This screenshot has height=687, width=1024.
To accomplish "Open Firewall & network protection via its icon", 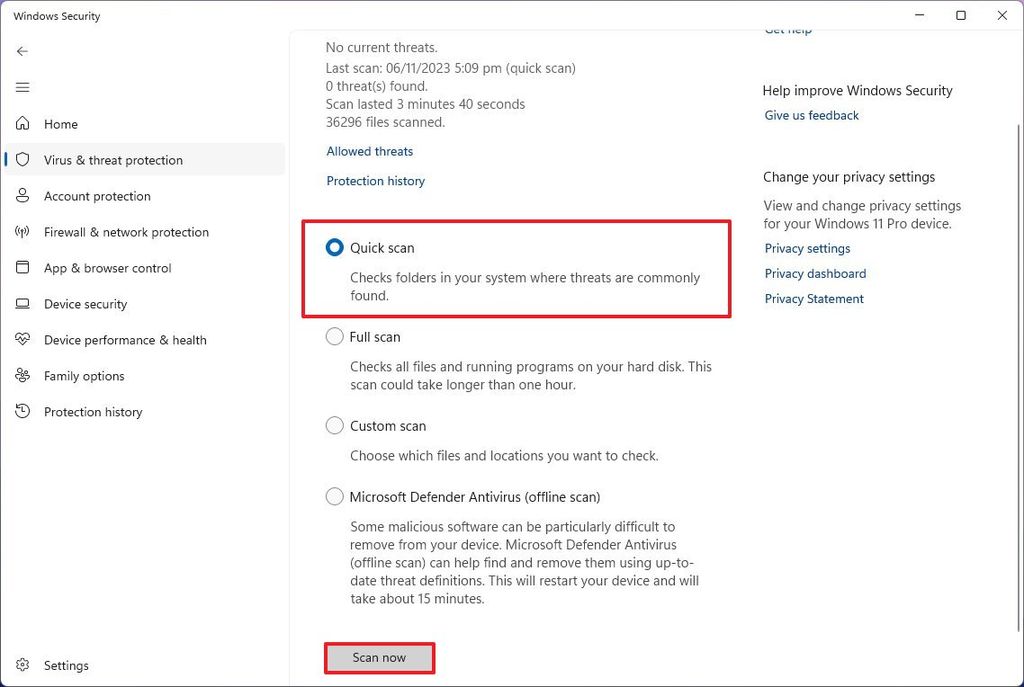I will 23,232.
